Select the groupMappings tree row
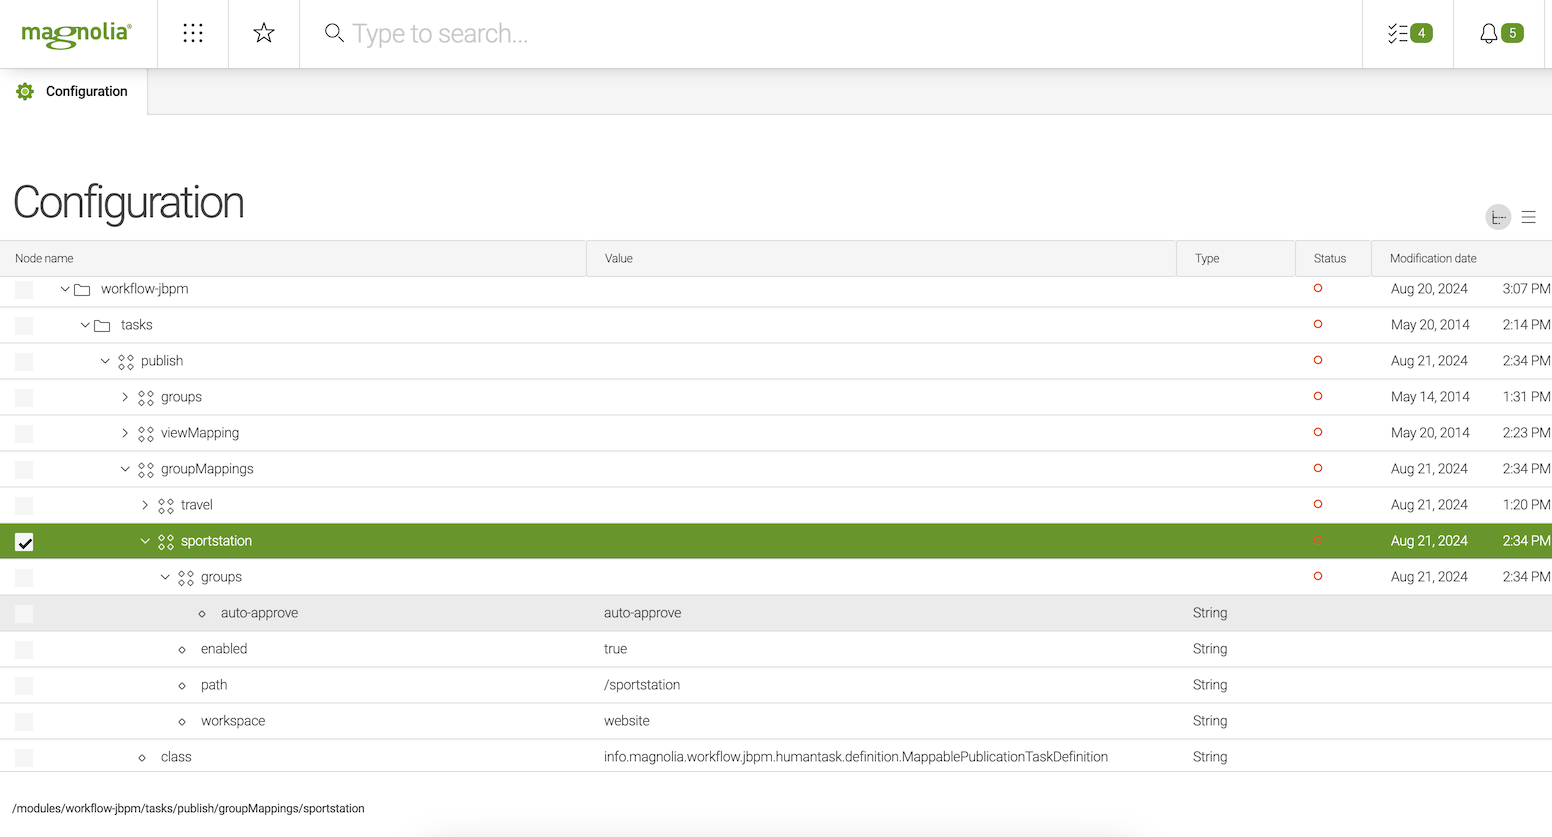Image resolution: width=1552 pixels, height=837 pixels. coord(776,469)
